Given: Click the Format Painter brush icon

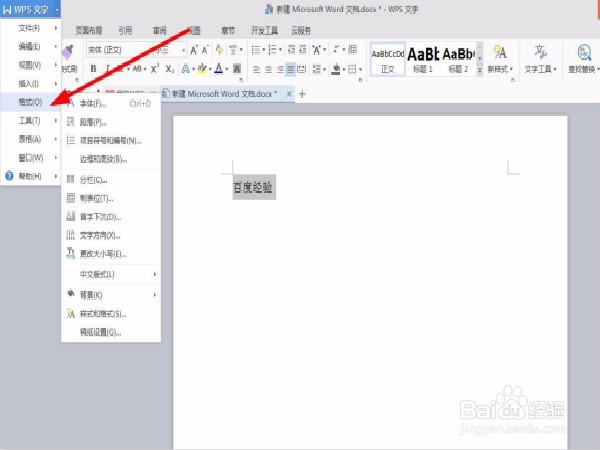Looking at the screenshot, I should pos(68,52).
